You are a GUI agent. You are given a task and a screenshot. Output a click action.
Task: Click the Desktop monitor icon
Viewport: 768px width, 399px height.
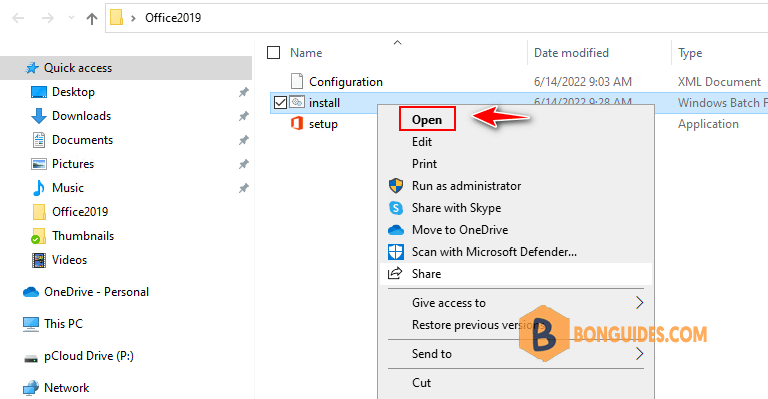(x=39, y=92)
